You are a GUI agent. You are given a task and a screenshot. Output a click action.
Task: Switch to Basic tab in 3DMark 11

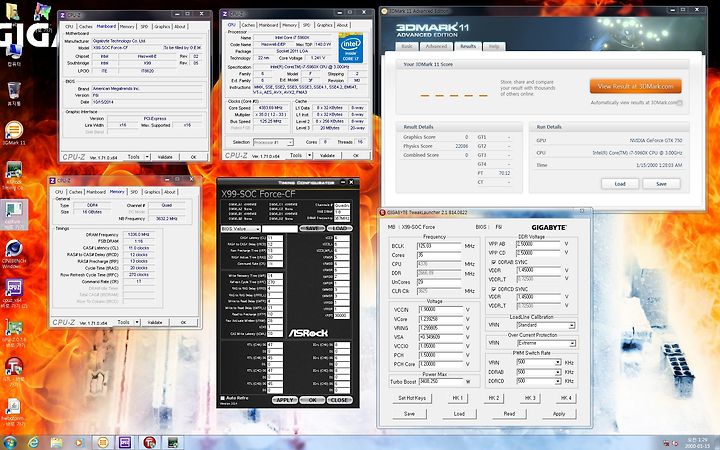[x=407, y=46]
